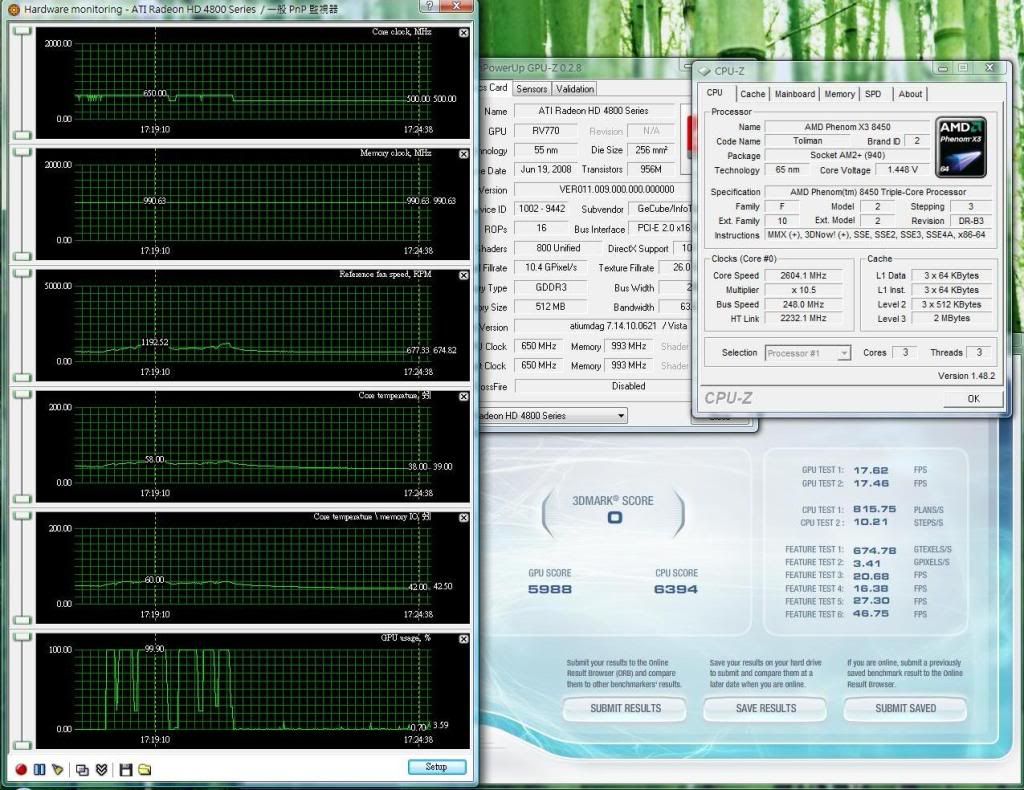The height and width of the screenshot is (790, 1024).
Task: Click the Hardware monitoring title bar icon
Action: click(x=13, y=9)
